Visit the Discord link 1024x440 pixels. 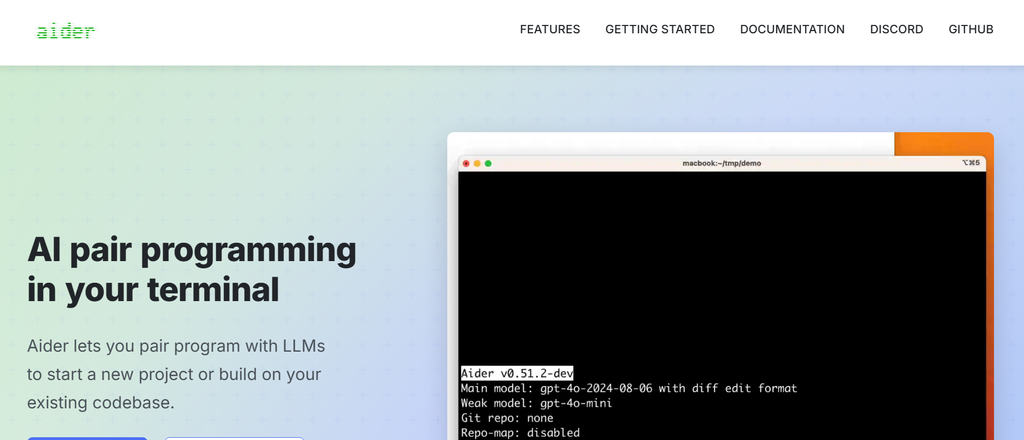pos(897,29)
